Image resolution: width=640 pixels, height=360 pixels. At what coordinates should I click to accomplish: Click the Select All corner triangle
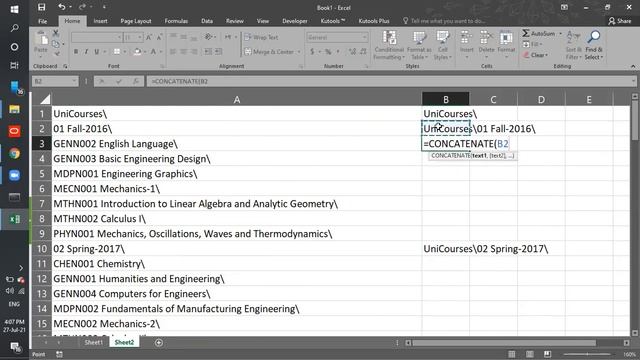[45, 99]
